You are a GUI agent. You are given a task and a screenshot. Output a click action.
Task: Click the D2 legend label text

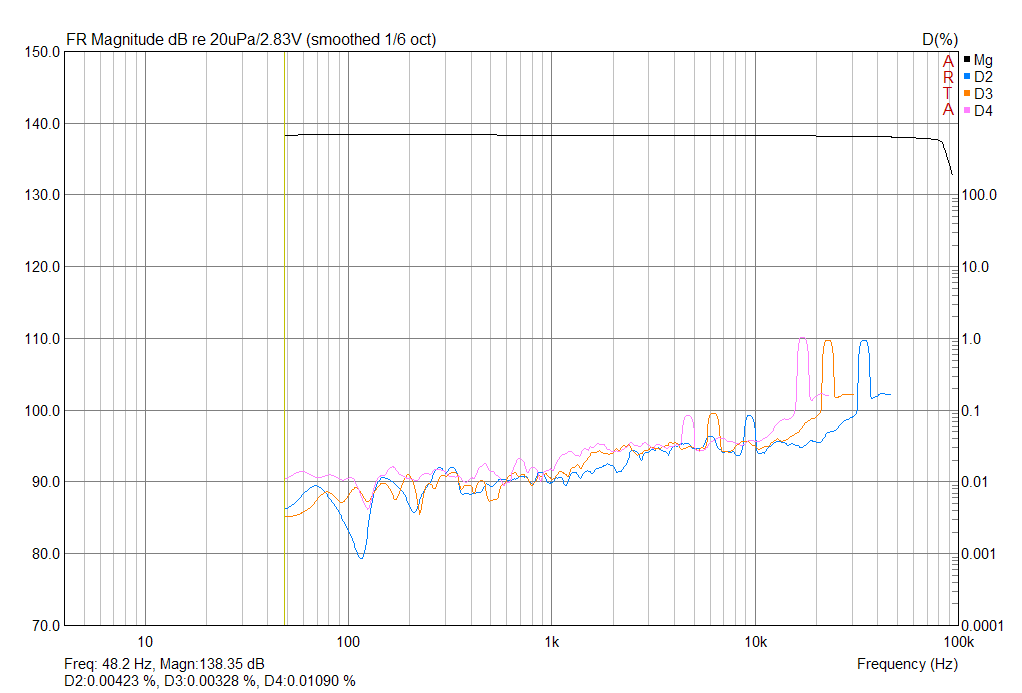pyautogui.click(x=983, y=77)
